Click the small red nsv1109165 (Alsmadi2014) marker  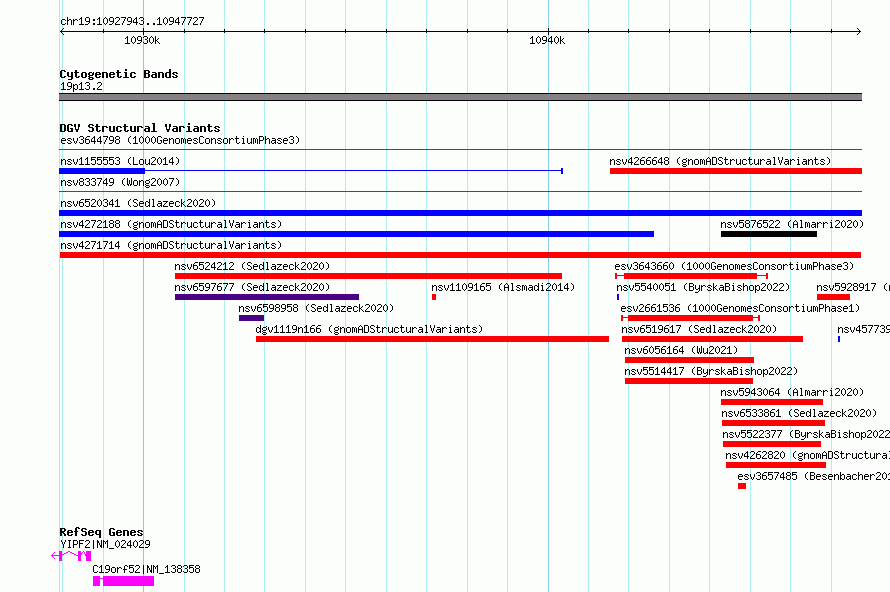coord(434,297)
